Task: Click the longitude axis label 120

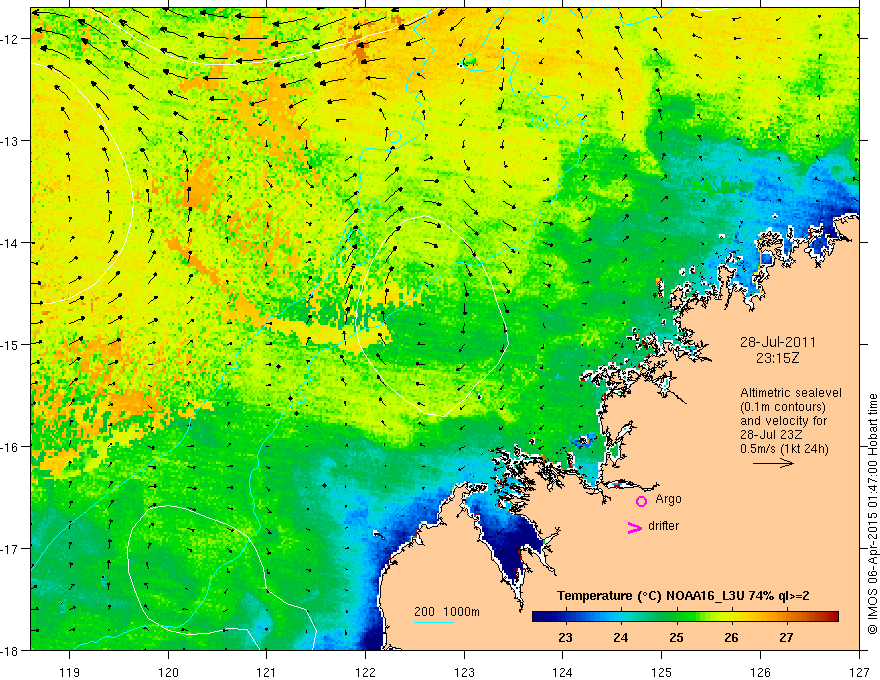Action: click(x=168, y=672)
